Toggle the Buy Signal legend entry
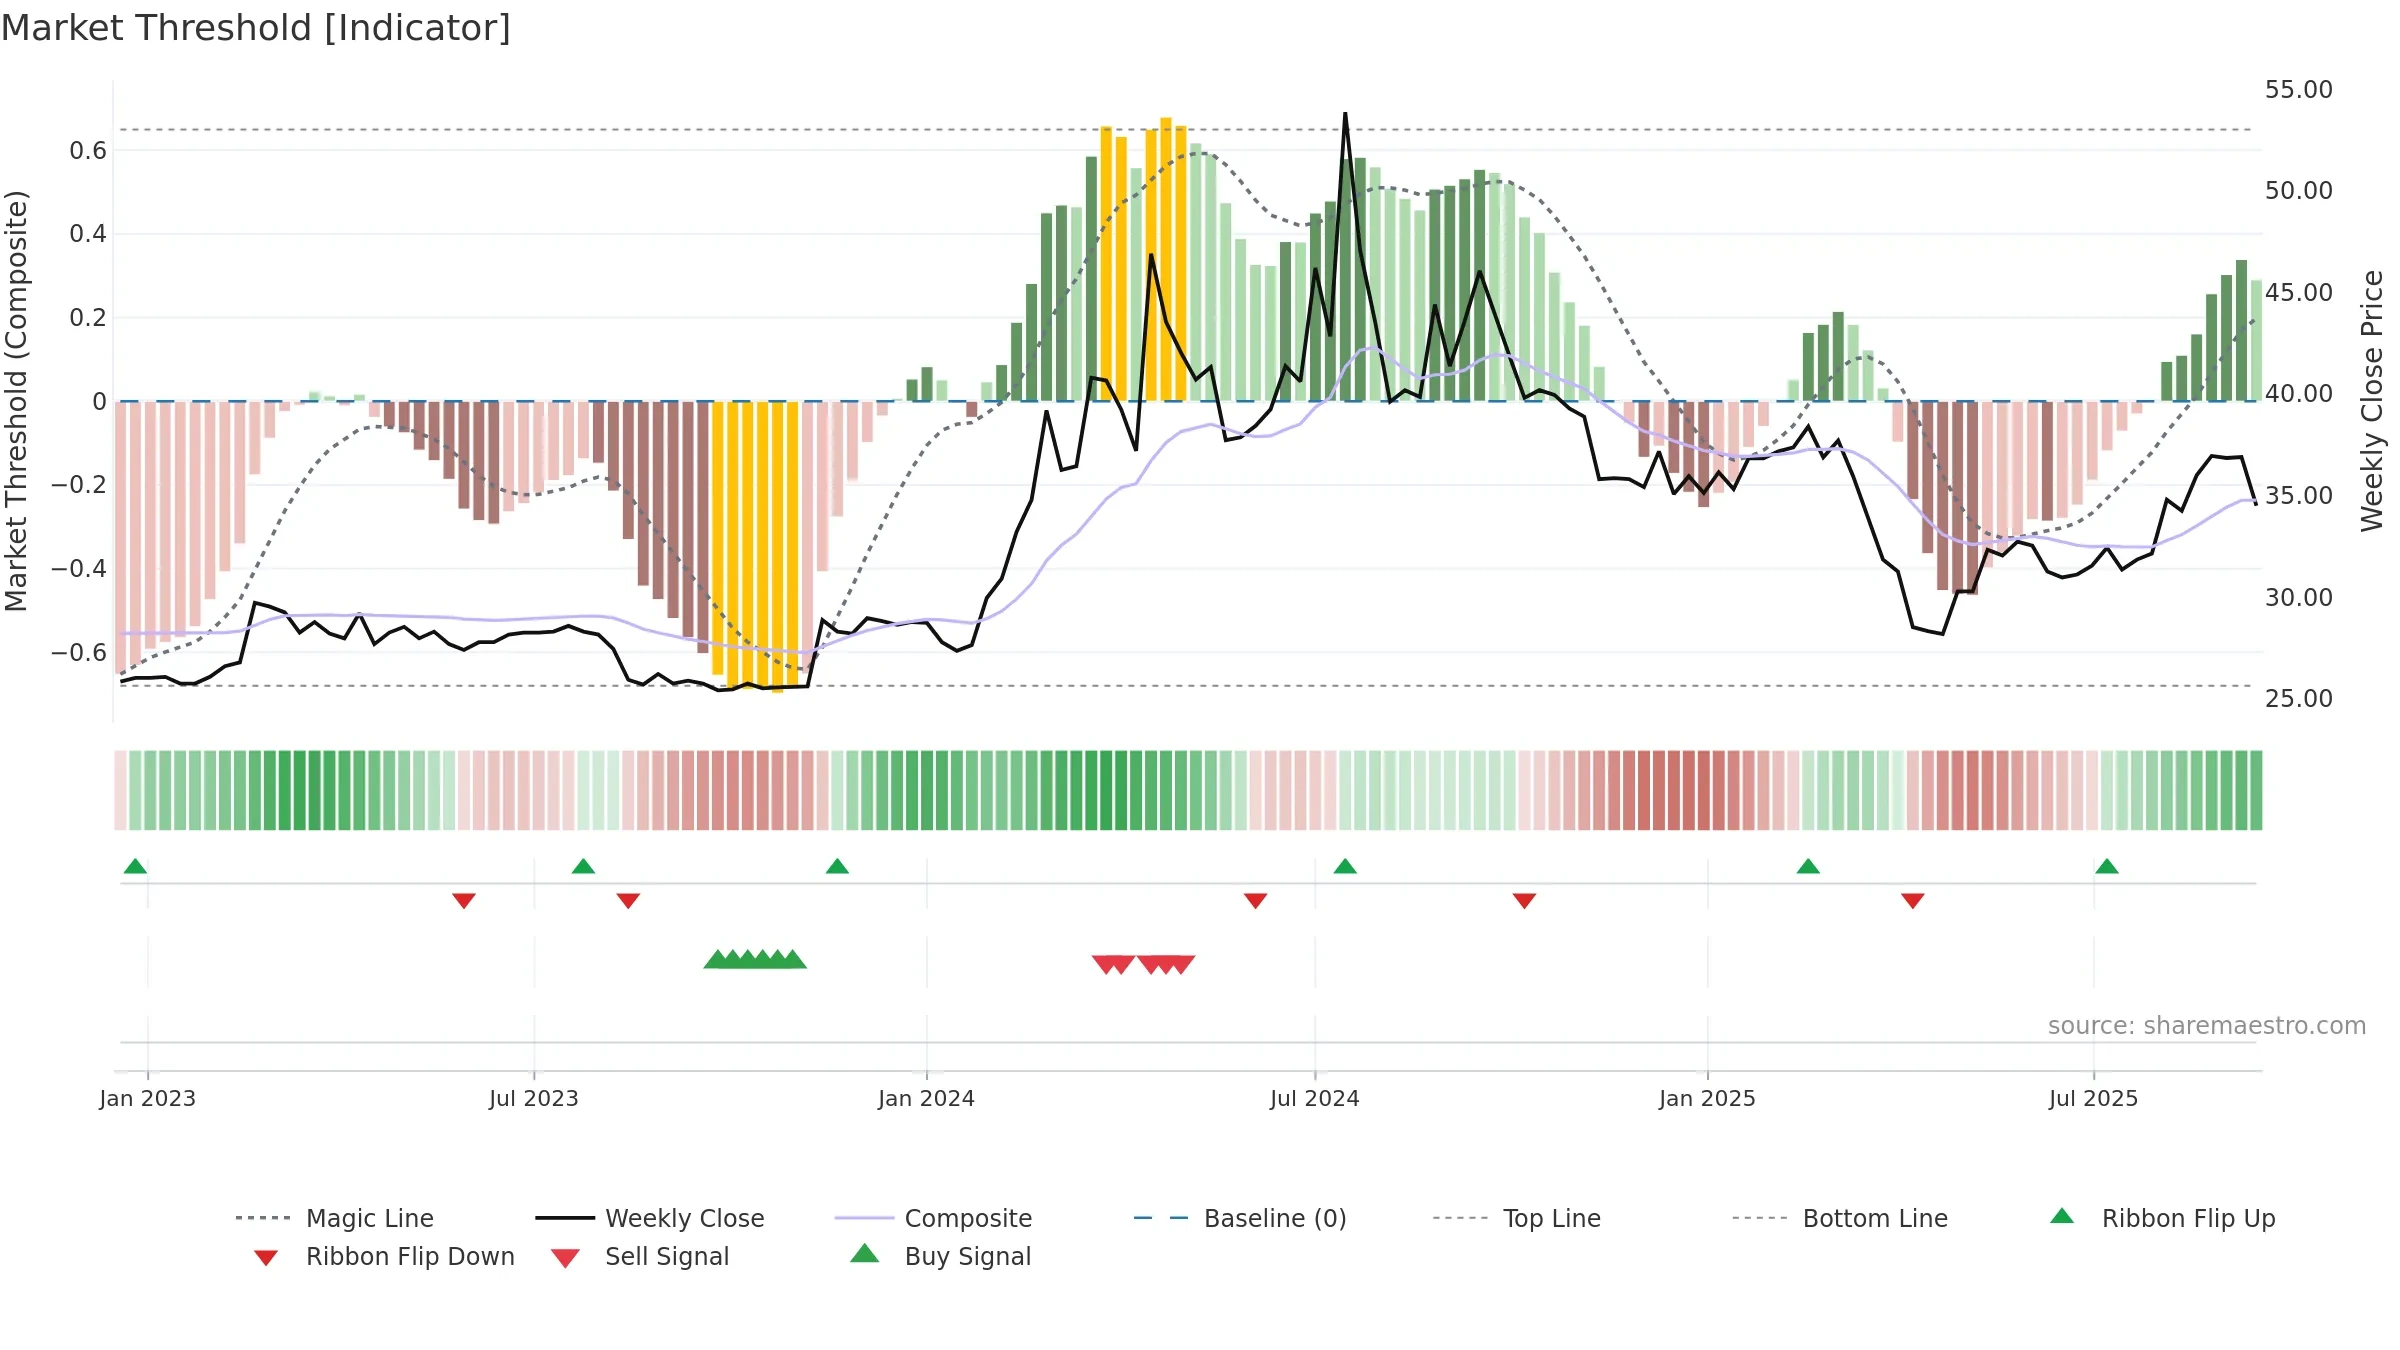 point(940,1256)
